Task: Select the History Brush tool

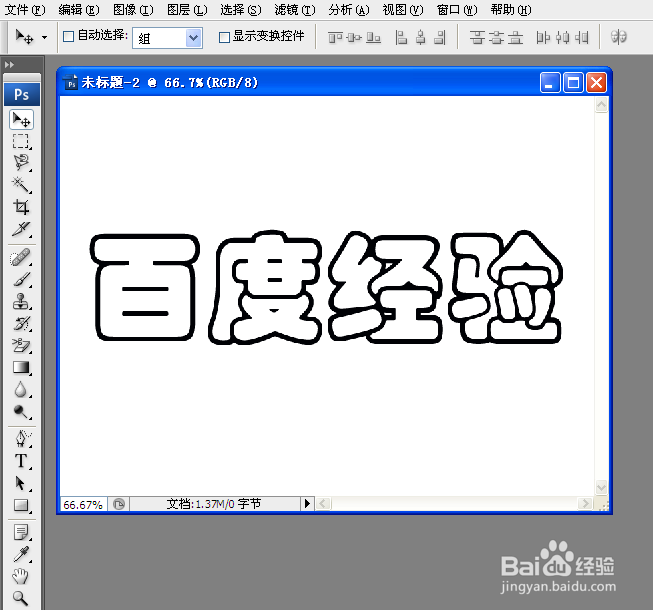Action: [20, 324]
